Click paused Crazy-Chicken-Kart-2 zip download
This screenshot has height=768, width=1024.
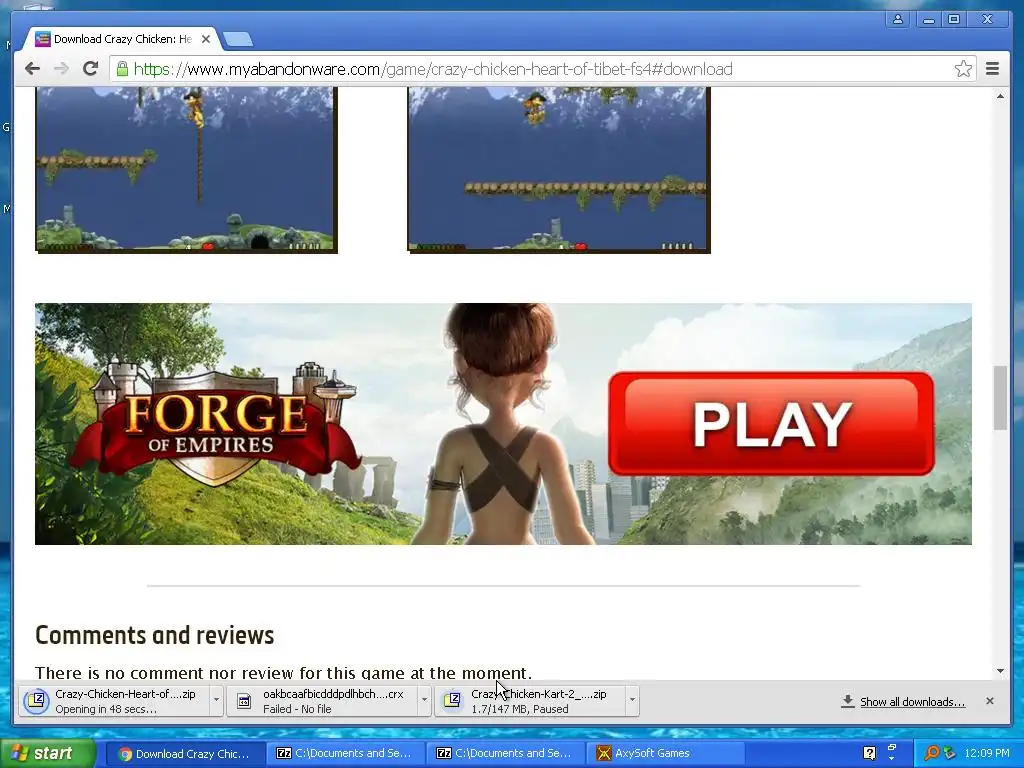(x=531, y=701)
